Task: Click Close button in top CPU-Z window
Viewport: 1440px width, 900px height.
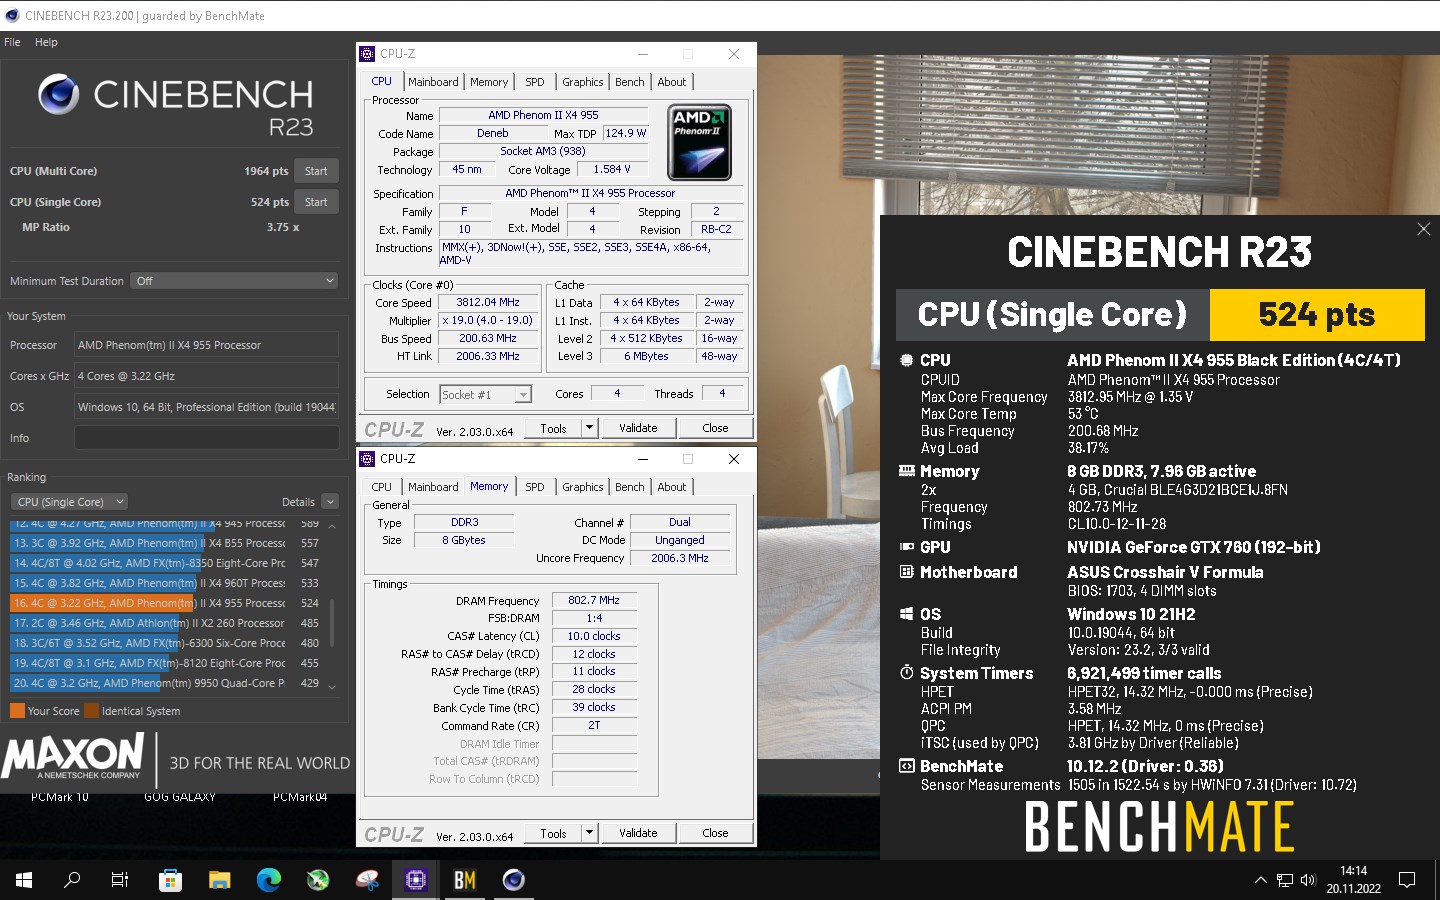Action: (x=715, y=428)
